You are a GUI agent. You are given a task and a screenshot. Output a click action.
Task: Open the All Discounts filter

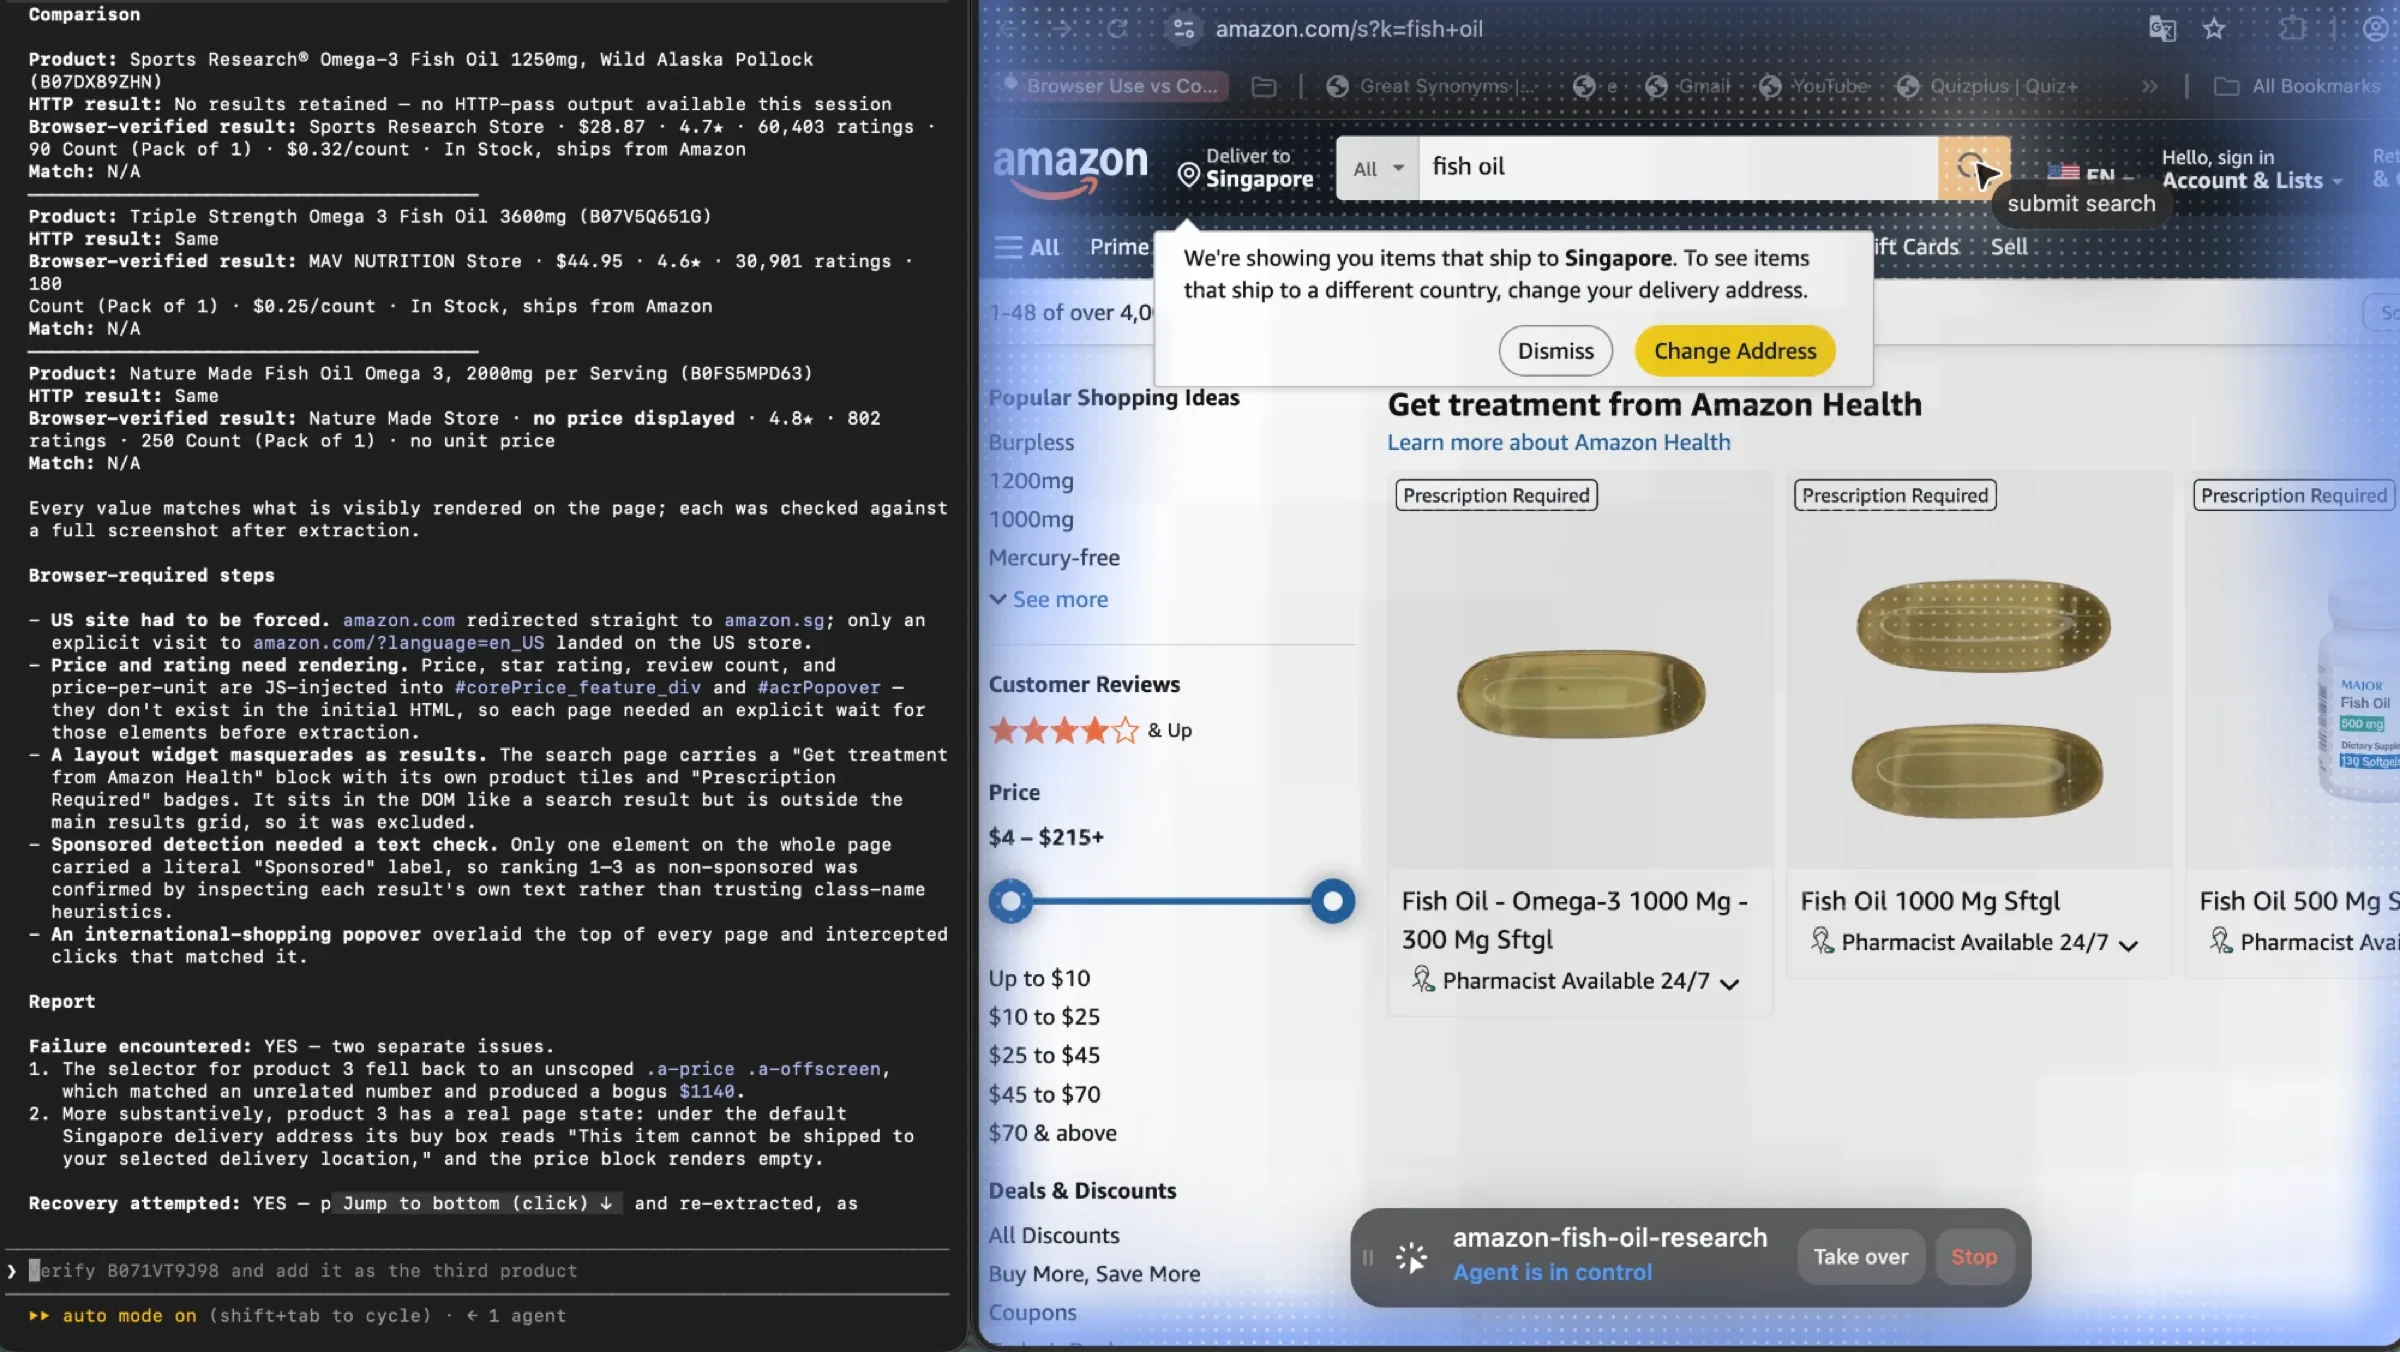coord(1054,1236)
